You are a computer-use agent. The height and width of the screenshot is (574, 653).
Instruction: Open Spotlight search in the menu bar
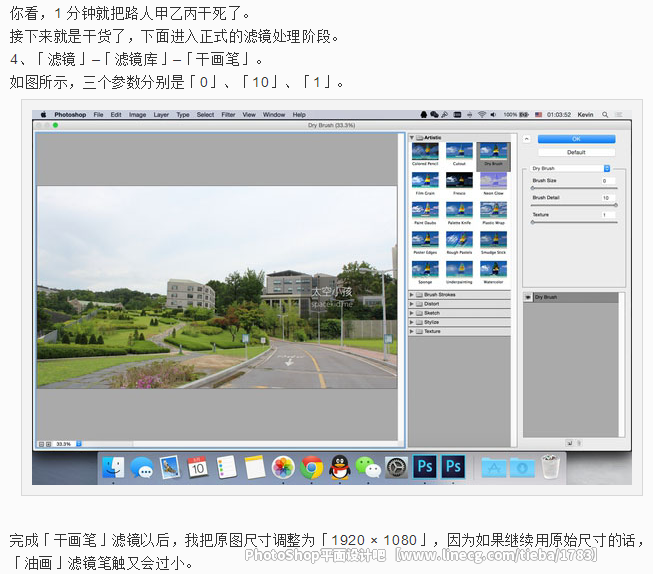click(x=605, y=115)
